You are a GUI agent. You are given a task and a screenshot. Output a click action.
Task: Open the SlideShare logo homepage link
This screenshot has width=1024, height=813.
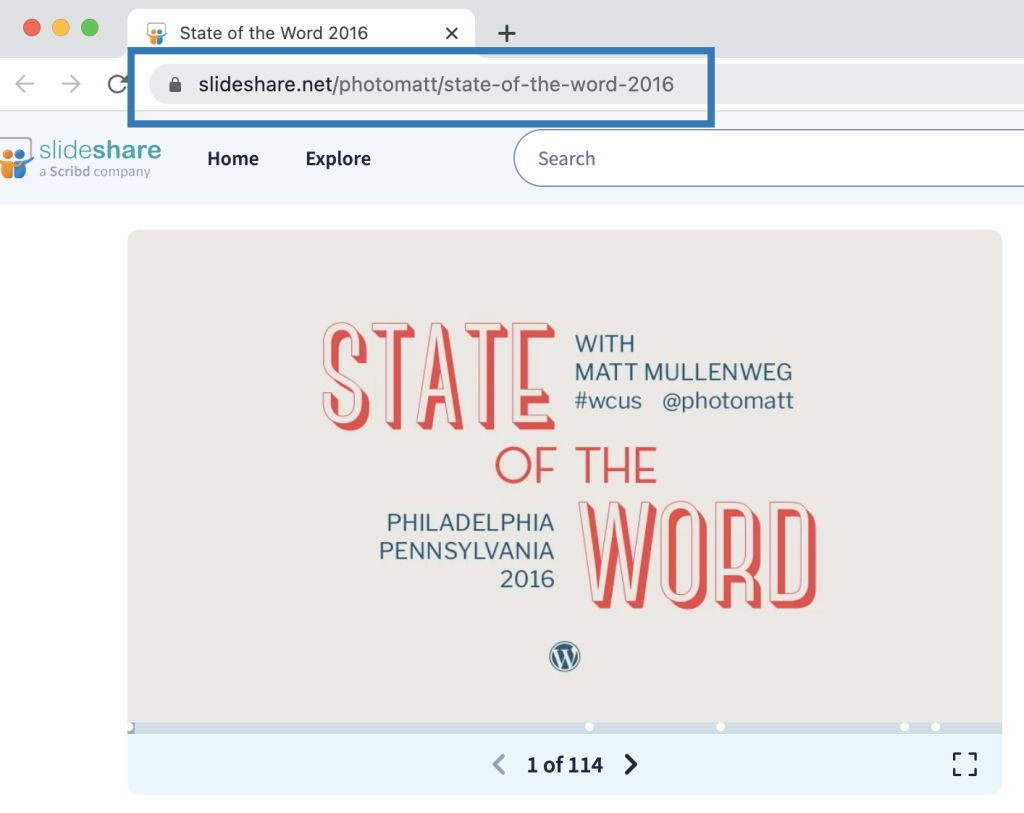click(x=80, y=158)
